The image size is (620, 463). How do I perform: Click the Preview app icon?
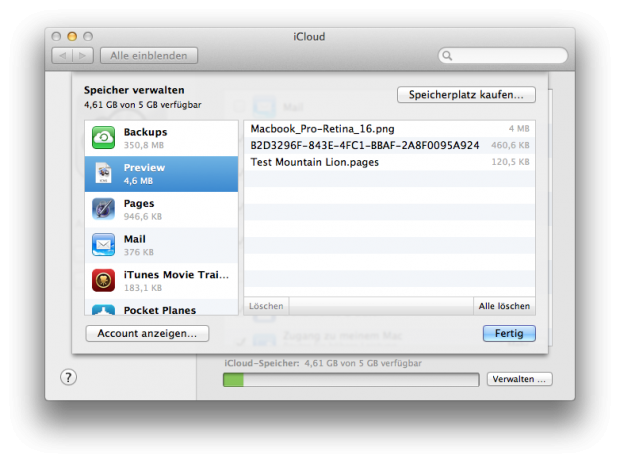click(104, 173)
